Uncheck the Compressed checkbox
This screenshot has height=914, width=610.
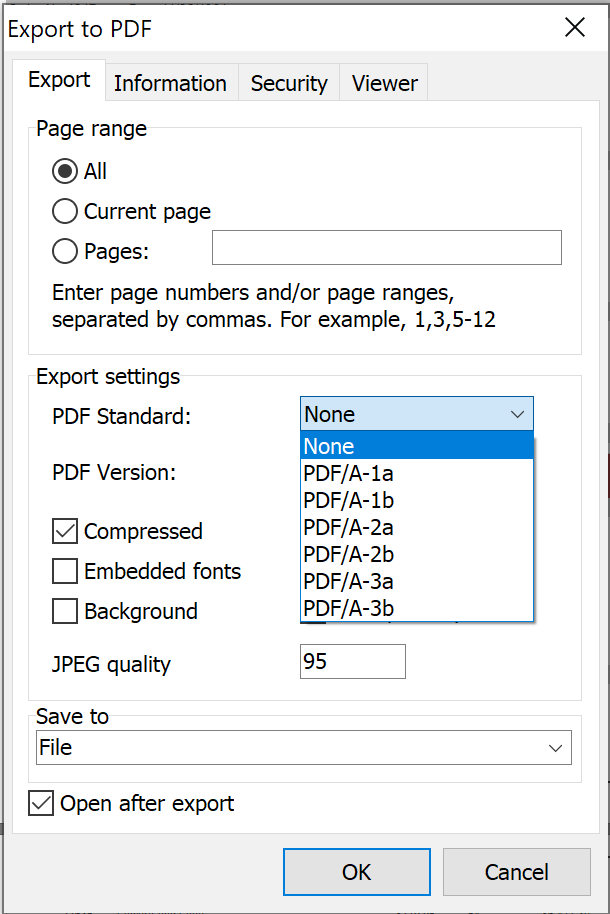click(65, 531)
